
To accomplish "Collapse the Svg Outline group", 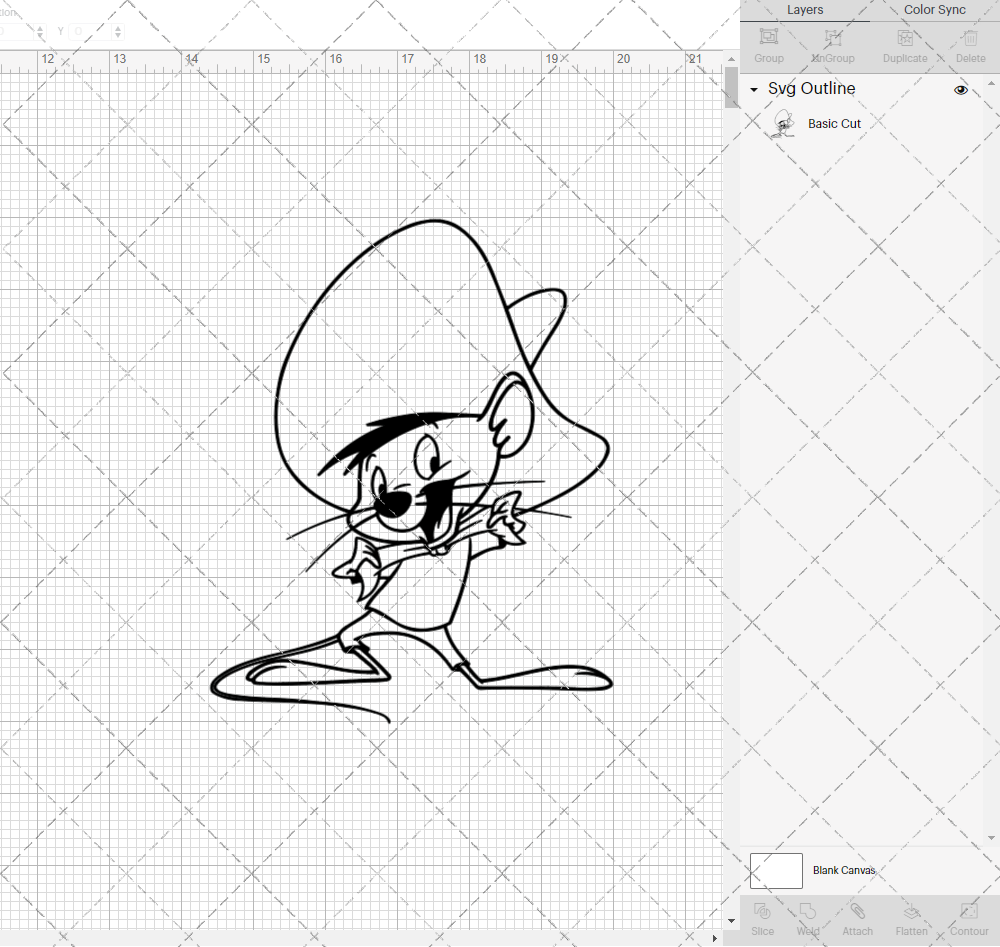I will click(x=753, y=89).
